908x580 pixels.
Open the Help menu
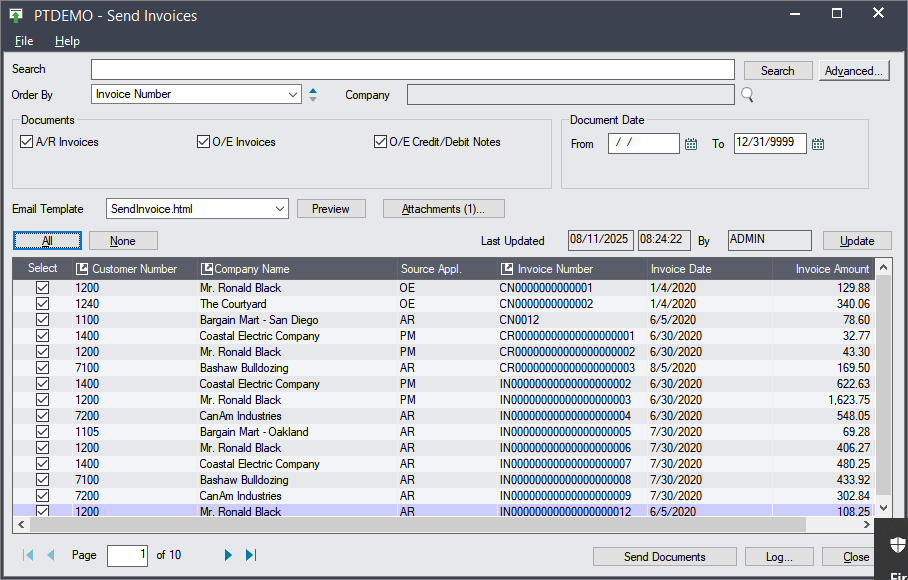coord(67,41)
